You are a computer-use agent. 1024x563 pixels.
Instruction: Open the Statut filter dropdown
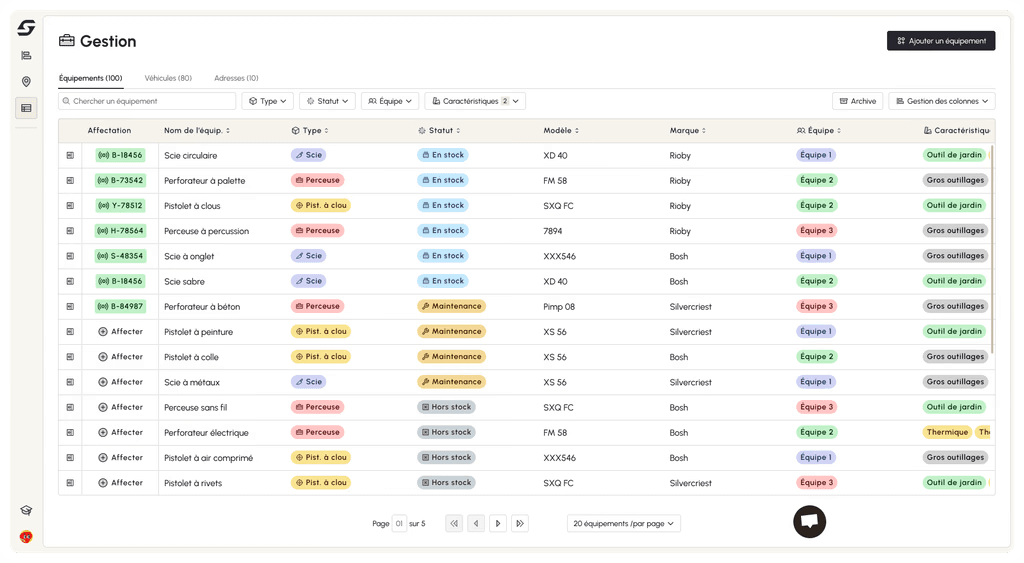click(327, 101)
